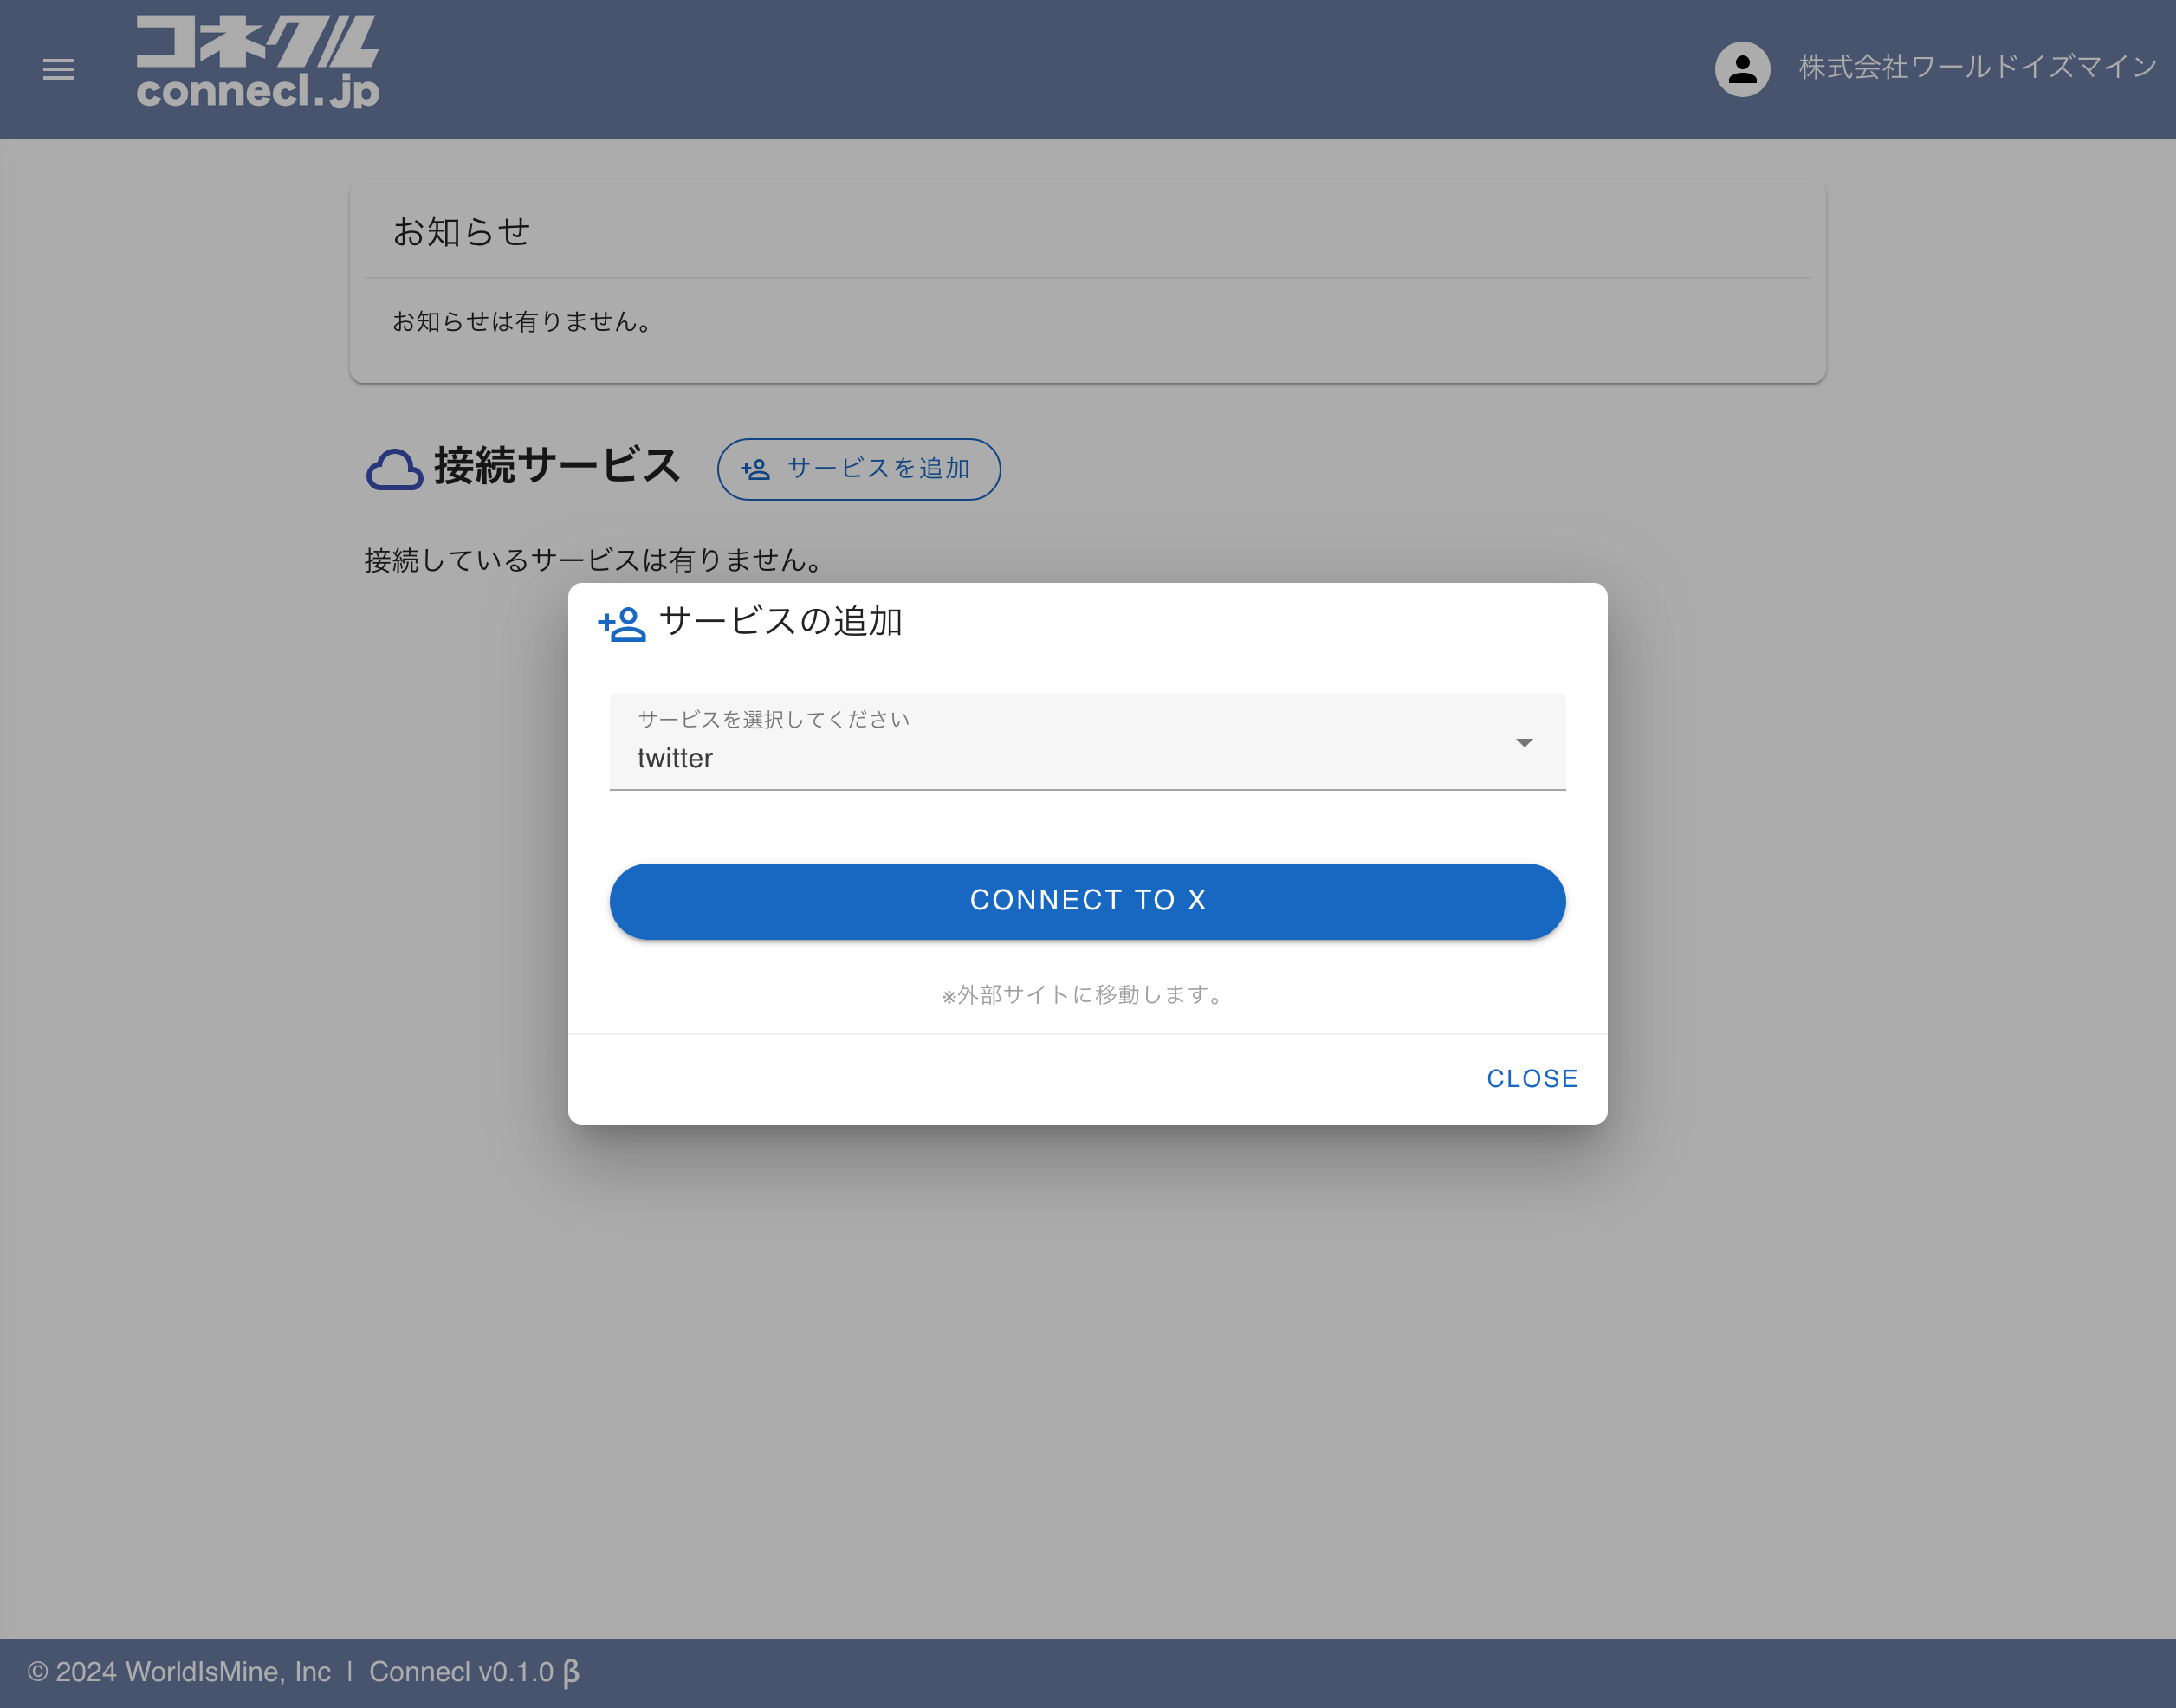Click the footer © 2024 WorldIsMine, Inc

(x=179, y=1671)
